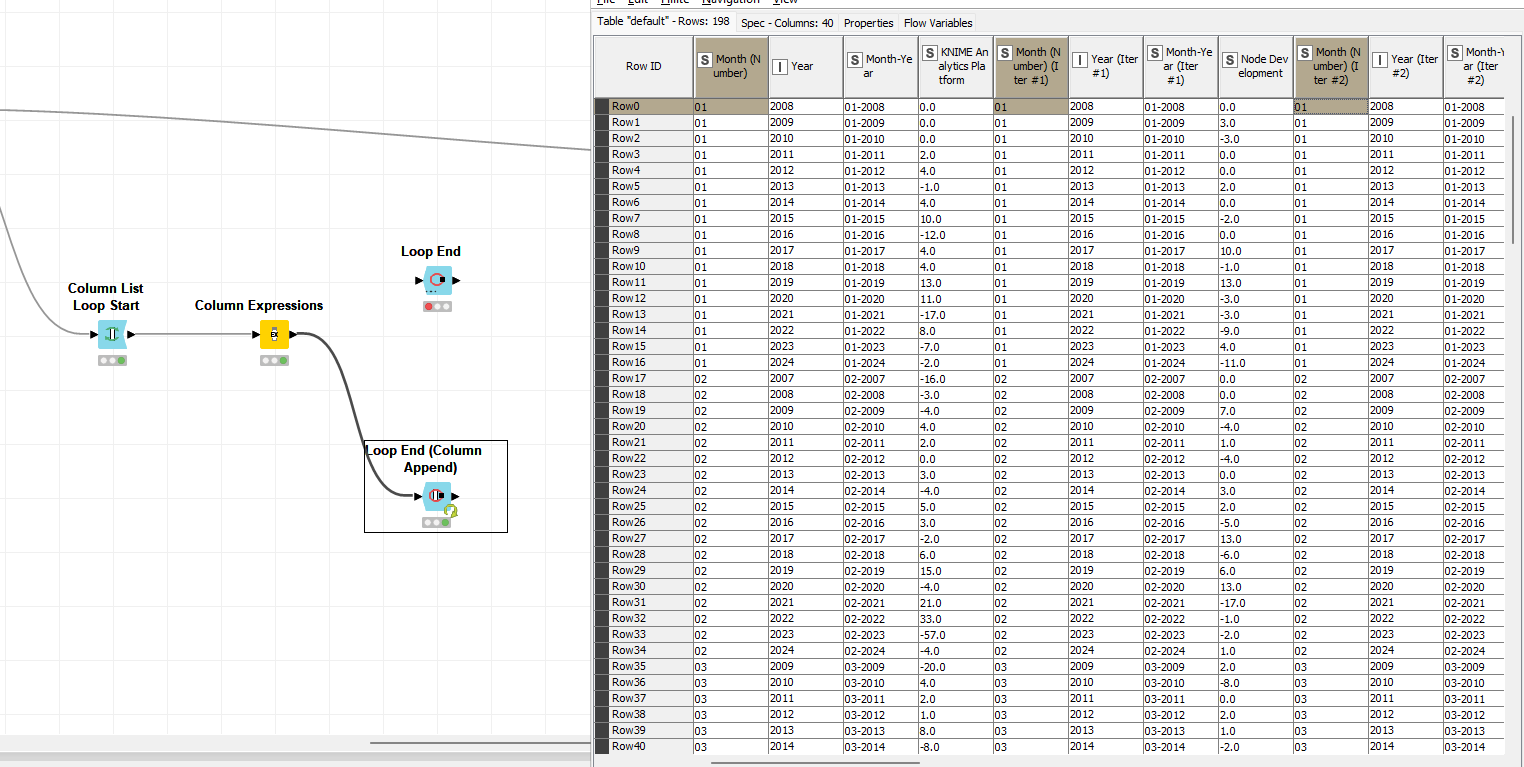Click the integer type icon in Year header
1524x767 pixels.
click(x=780, y=66)
